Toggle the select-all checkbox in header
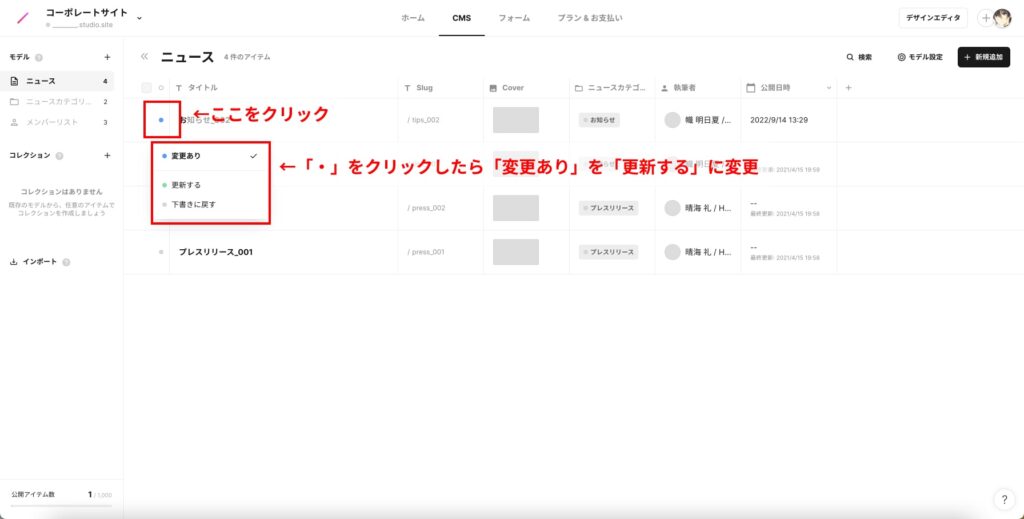 146,87
